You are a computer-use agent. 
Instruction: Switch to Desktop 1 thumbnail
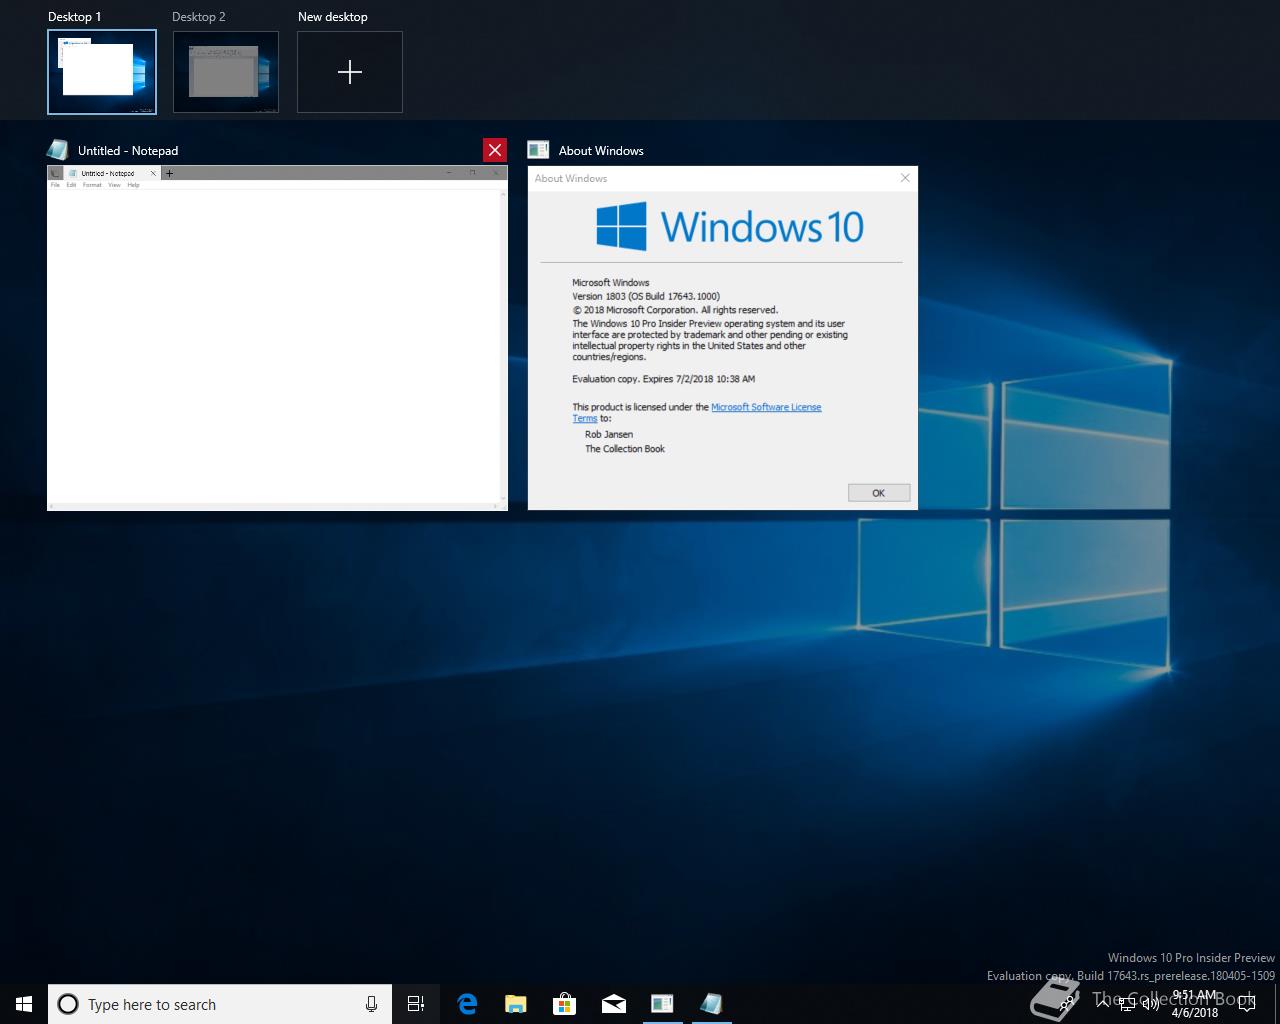tap(102, 72)
